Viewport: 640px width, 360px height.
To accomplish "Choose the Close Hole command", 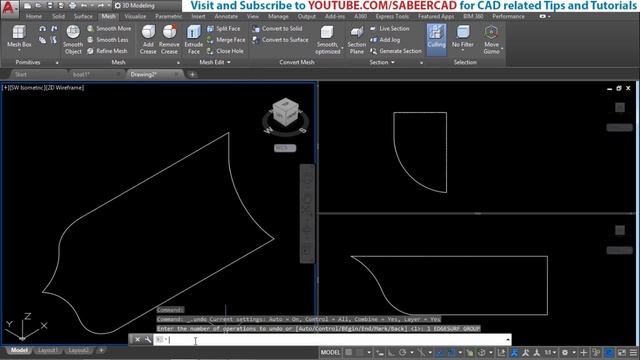I will click(x=225, y=51).
